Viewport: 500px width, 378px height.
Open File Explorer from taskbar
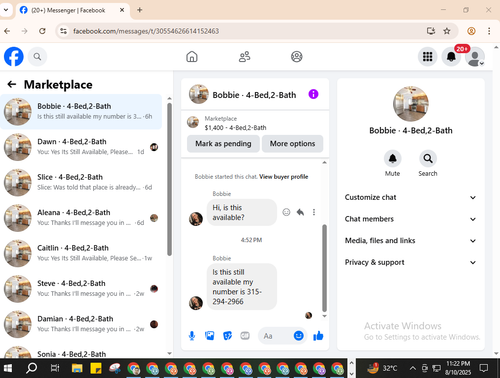pos(77,368)
